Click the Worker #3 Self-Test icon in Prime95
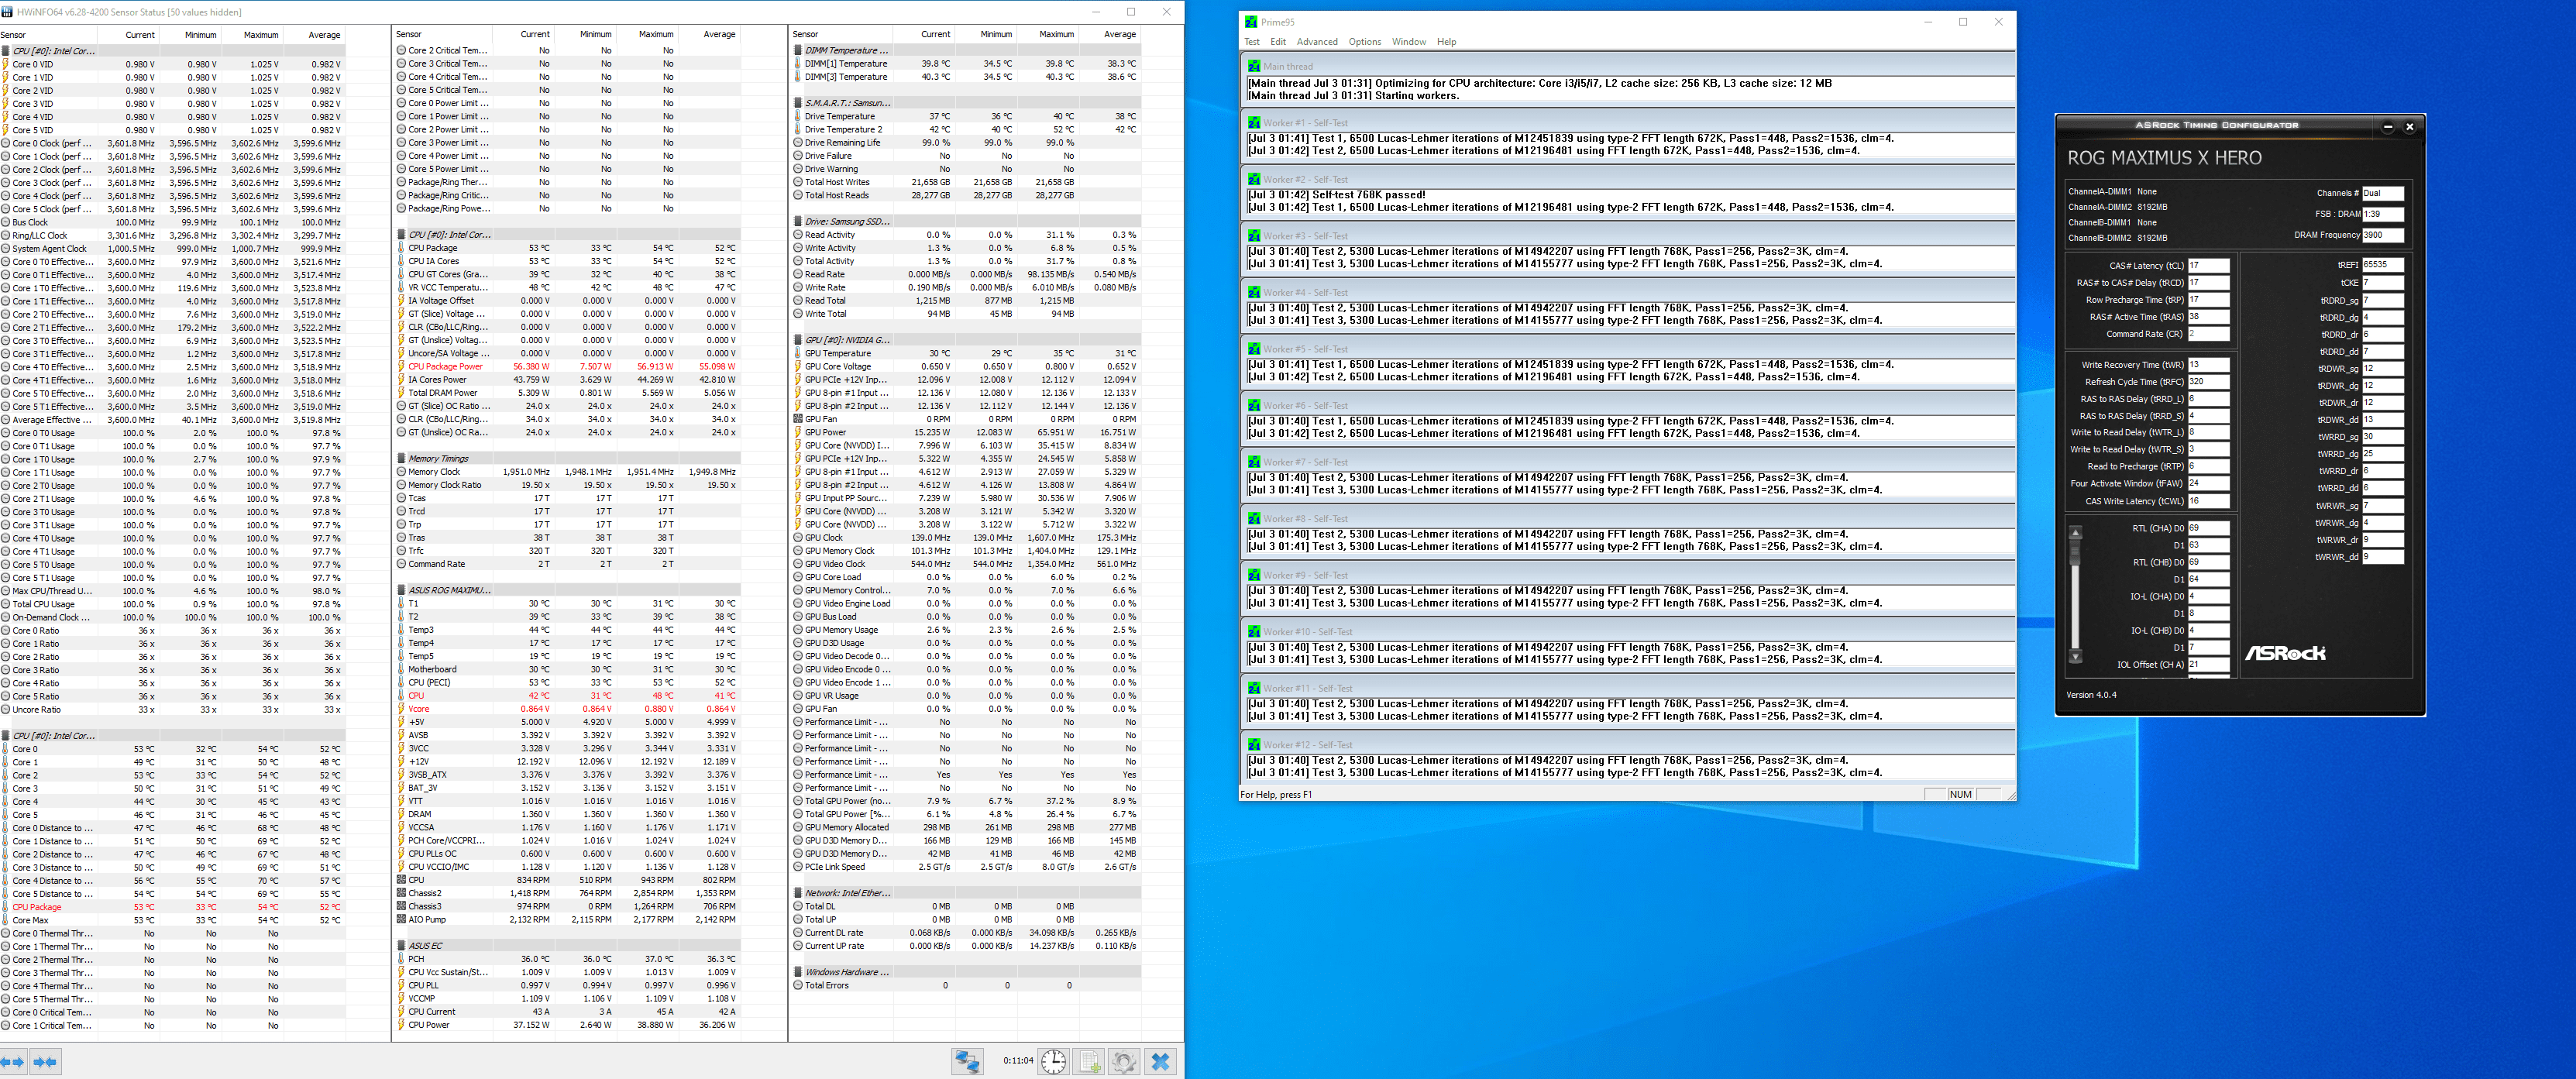Screen dimensions: 2576x1079 (1253, 236)
